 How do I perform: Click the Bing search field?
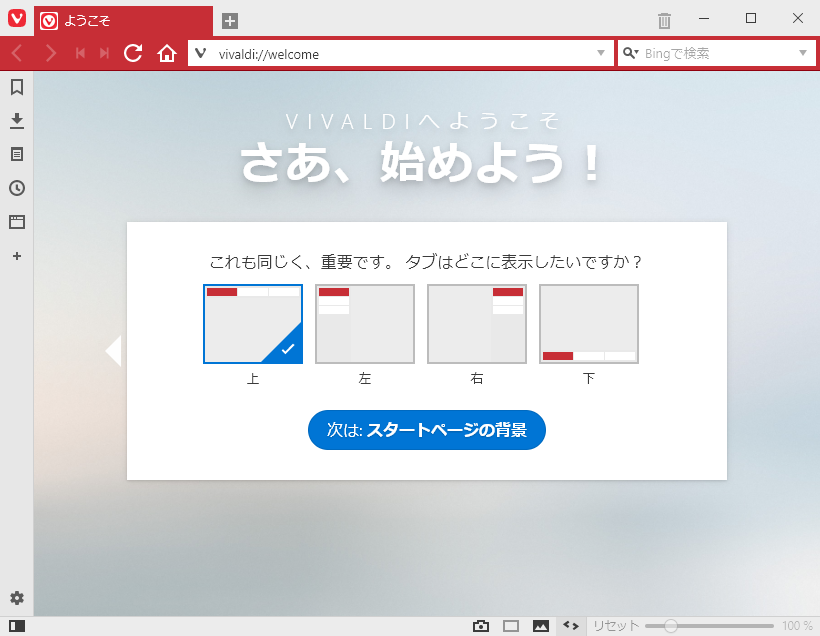click(717, 53)
